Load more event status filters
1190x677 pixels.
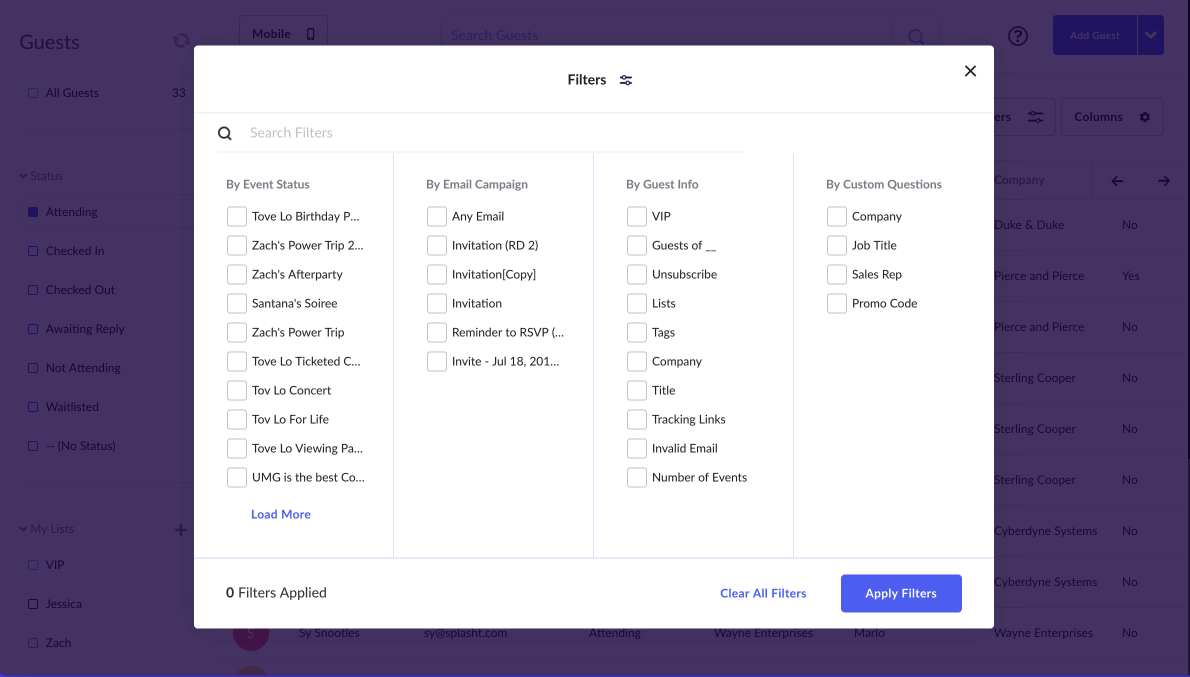tap(281, 514)
